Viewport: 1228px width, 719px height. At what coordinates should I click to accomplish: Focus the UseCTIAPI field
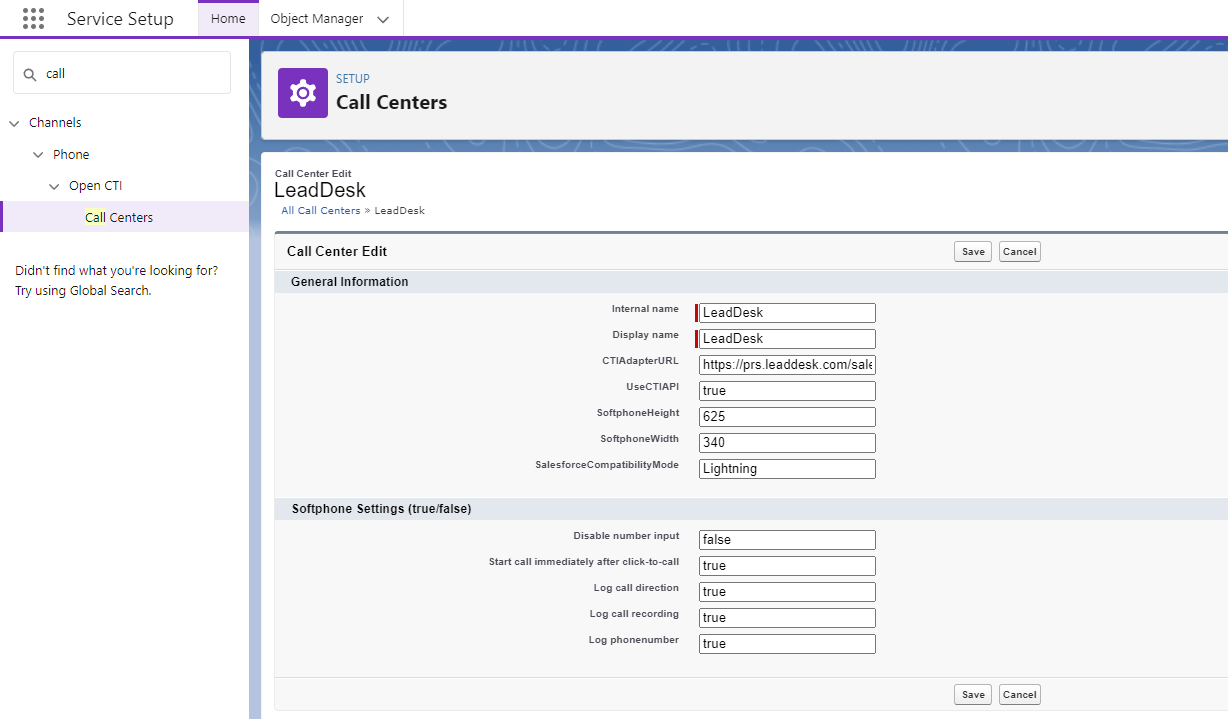click(787, 391)
